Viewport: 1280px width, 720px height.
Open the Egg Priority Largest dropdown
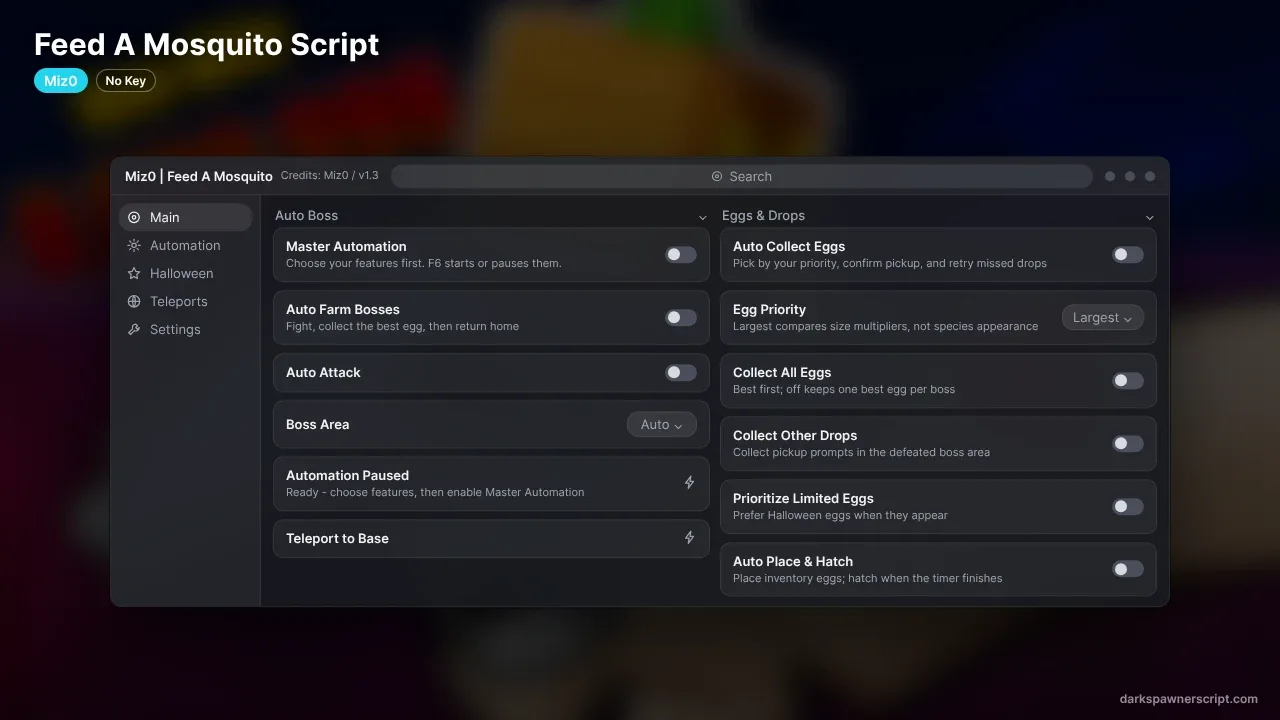tap(1103, 318)
